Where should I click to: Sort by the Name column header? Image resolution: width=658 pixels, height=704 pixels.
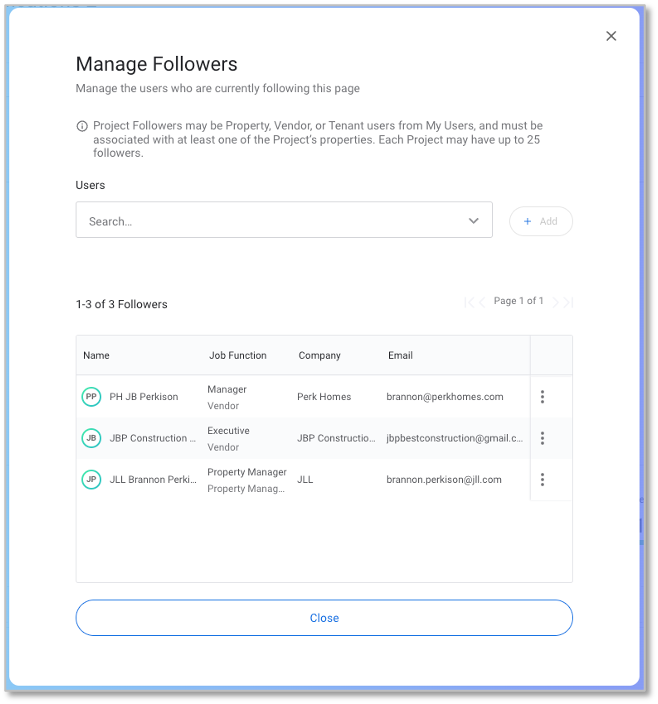pos(97,355)
